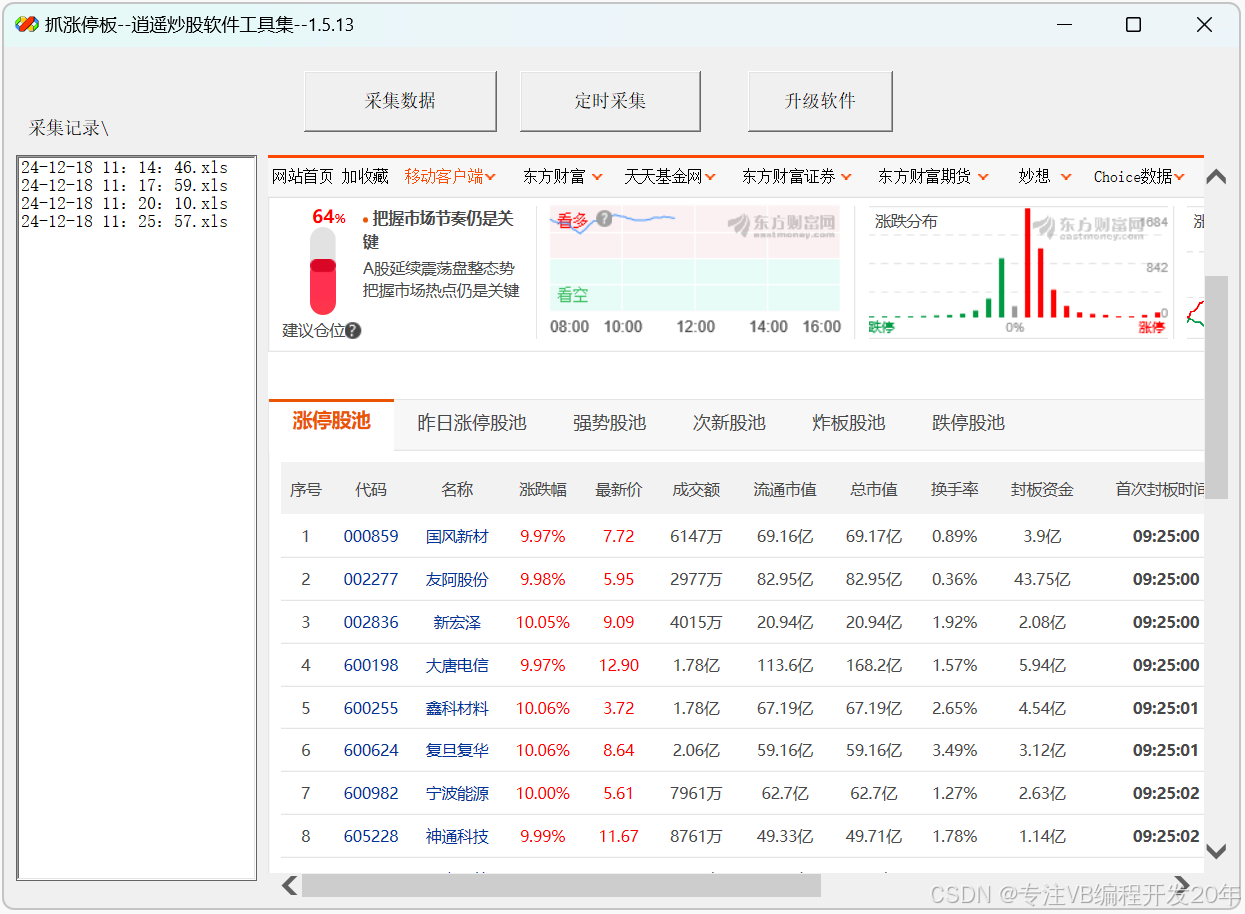Expand the 东方财富 dropdown menu

pyautogui.click(x=563, y=176)
